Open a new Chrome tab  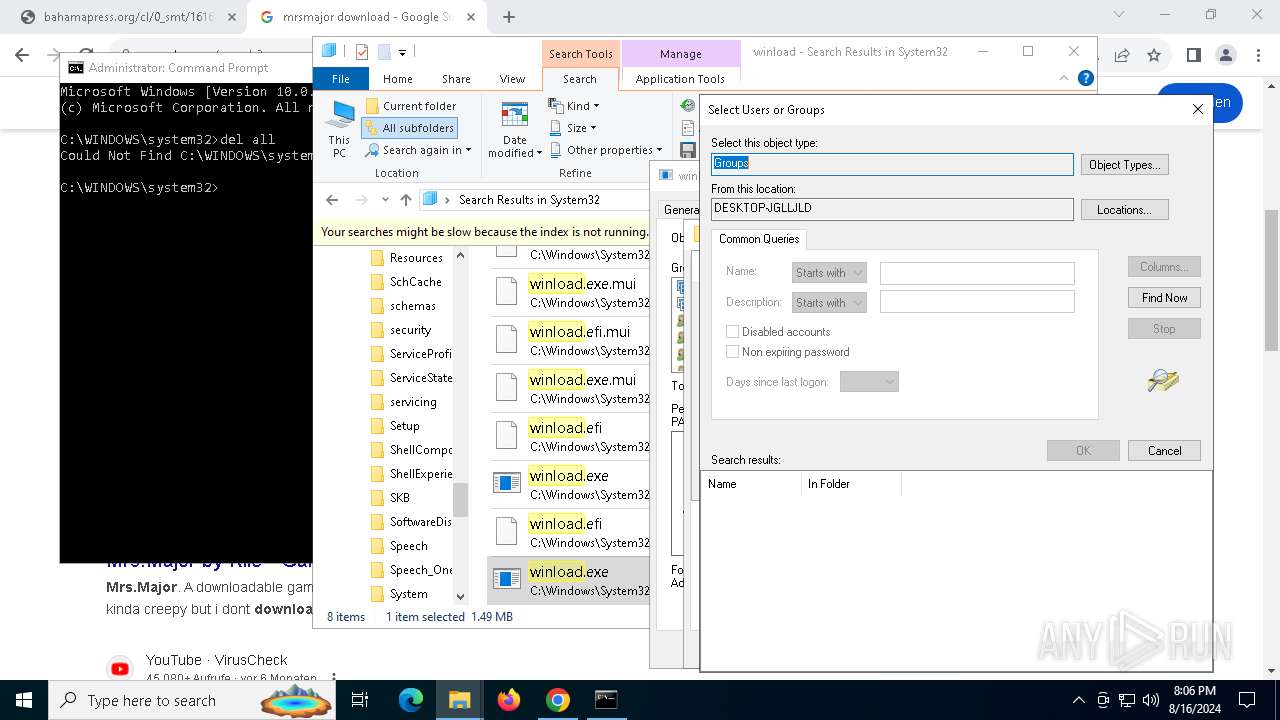click(x=509, y=17)
